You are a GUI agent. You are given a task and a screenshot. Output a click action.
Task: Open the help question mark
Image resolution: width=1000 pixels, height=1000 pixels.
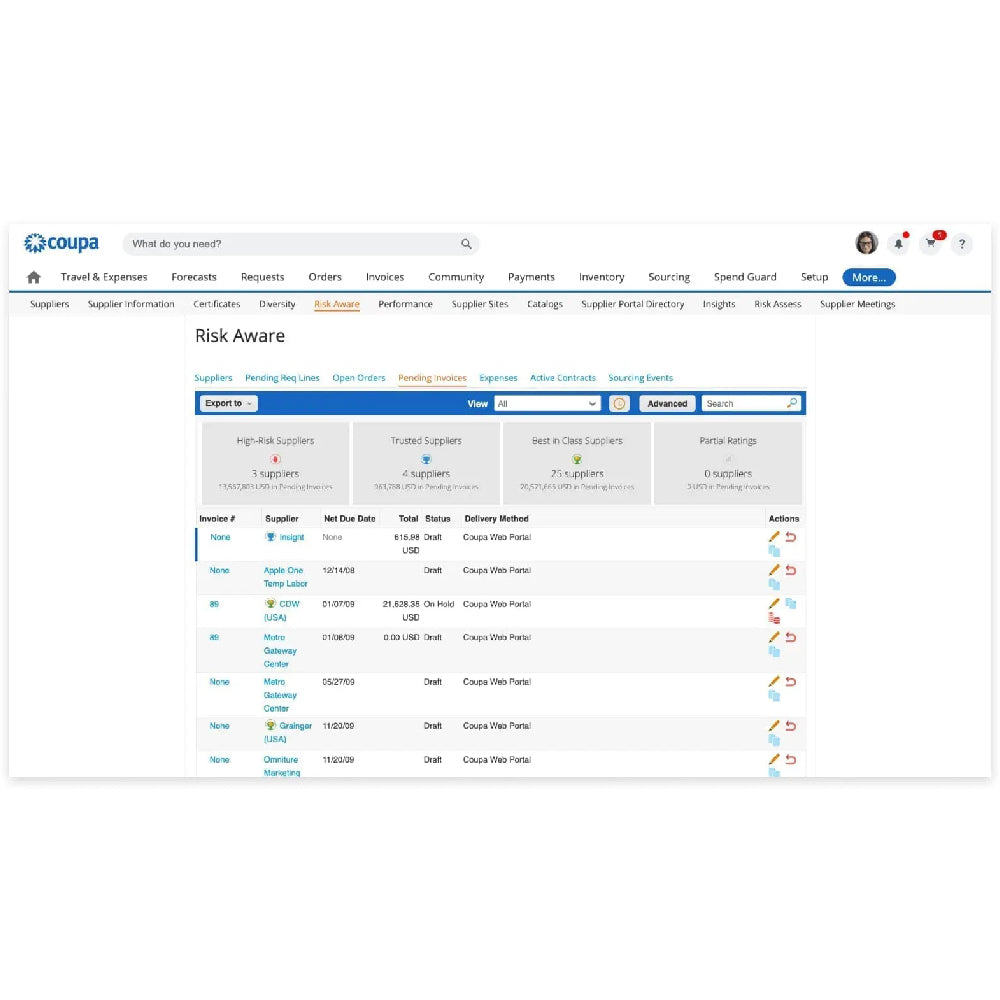point(962,244)
